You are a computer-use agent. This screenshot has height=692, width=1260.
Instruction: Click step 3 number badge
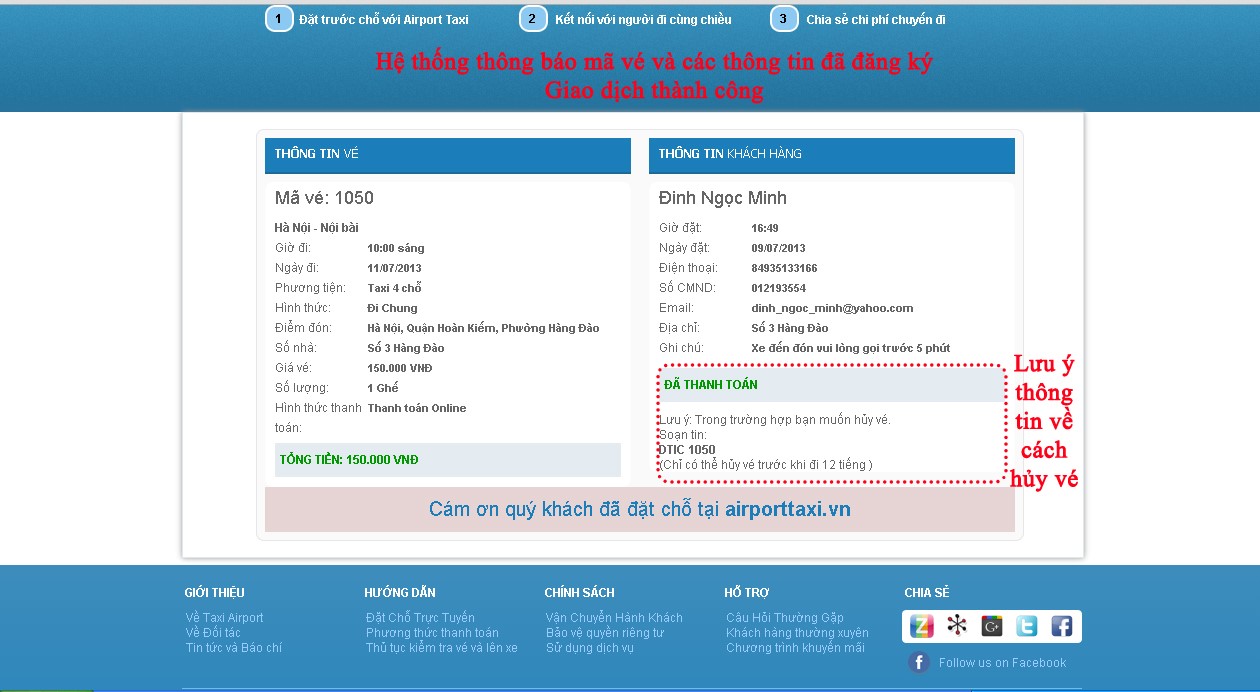coord(784,19)
